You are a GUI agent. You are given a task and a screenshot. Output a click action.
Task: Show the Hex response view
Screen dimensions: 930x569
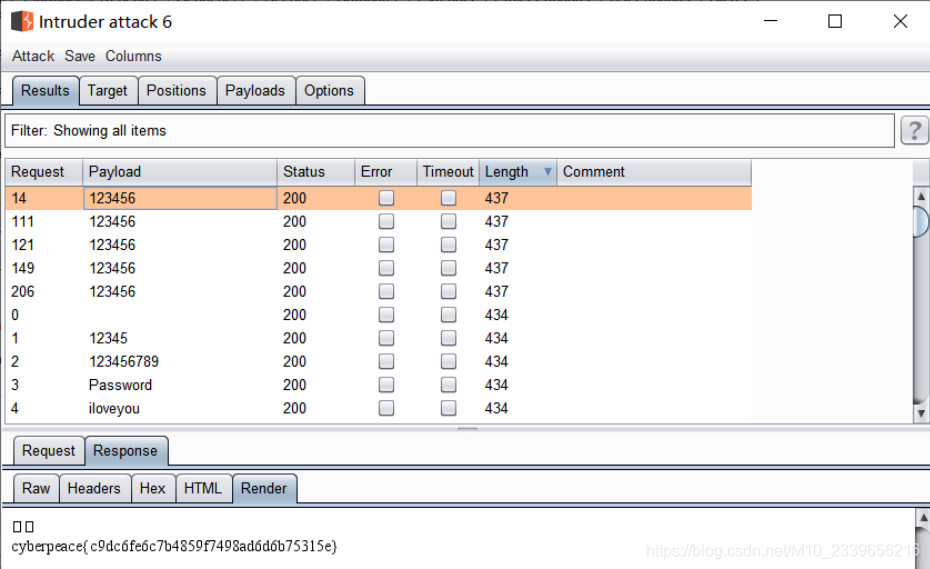click(153, 488)
